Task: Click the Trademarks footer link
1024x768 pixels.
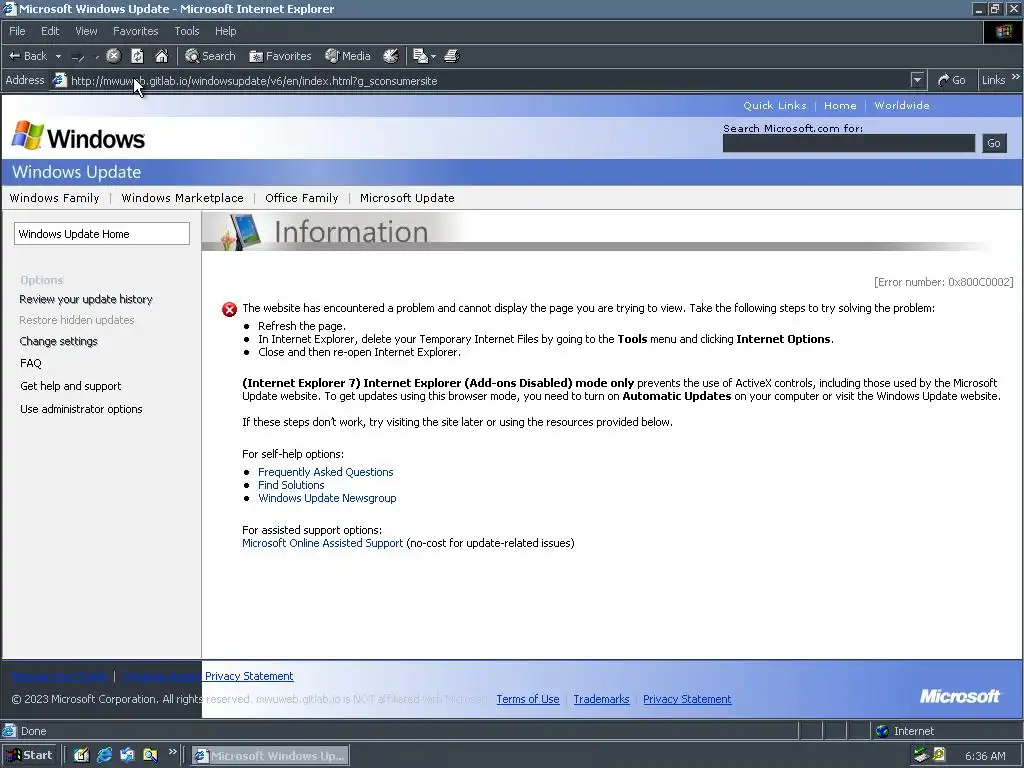Action: (x=601, y=699)
